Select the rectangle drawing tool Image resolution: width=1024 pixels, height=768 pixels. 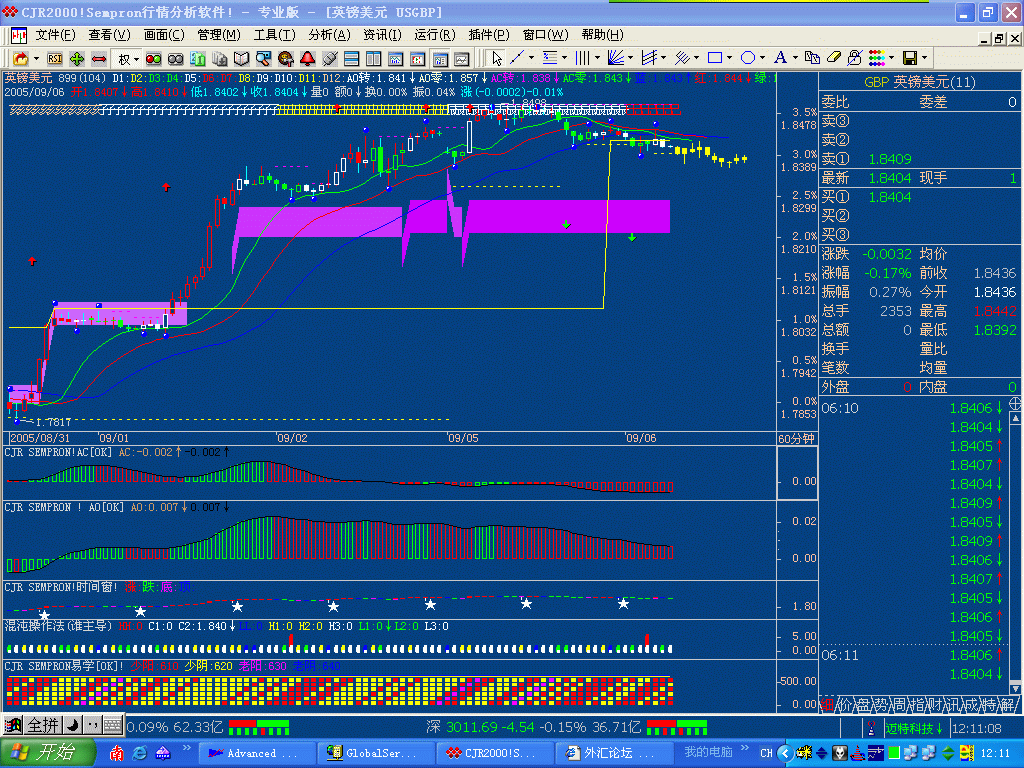714,59
